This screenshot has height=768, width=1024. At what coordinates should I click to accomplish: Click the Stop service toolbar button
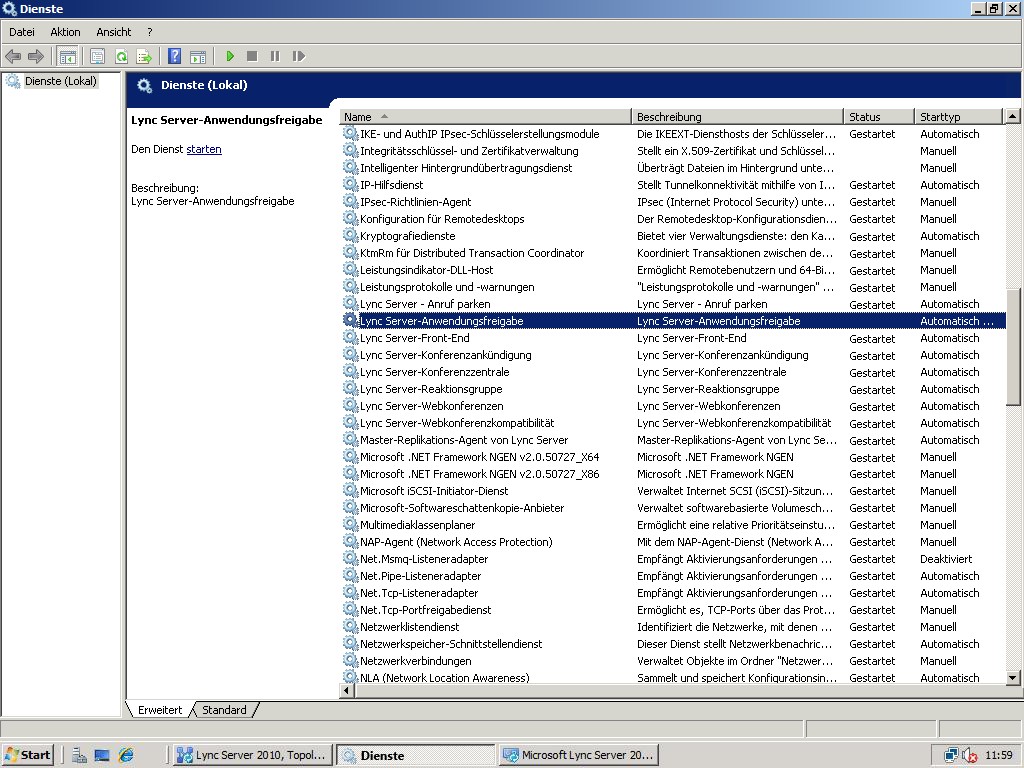tap(252, 56)
